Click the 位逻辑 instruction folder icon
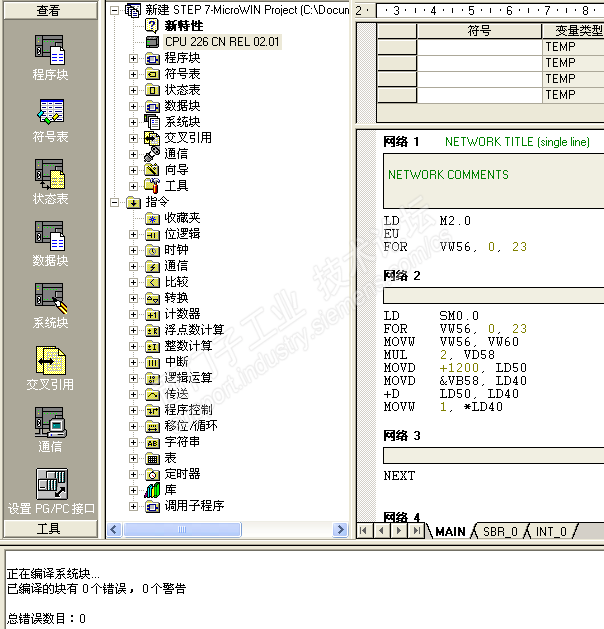Viewport: 604px width, 629px height. (x=152, y=234)
